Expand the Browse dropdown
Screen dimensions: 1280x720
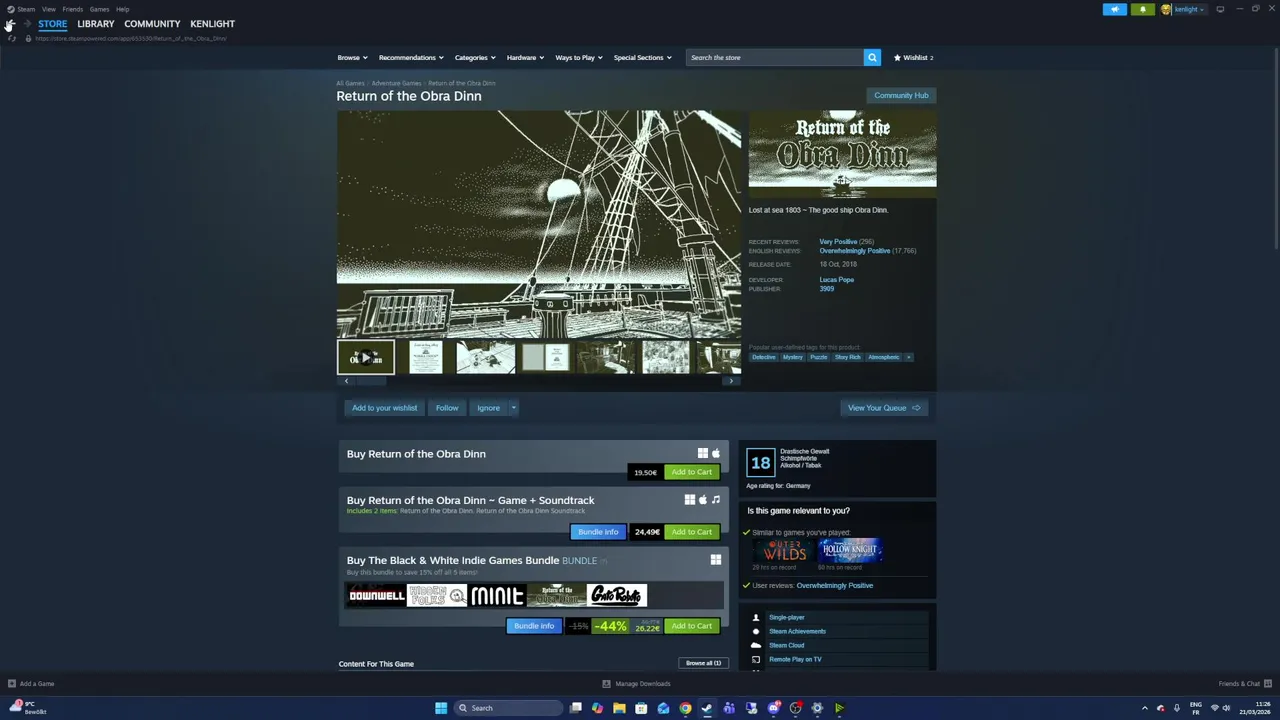(352, 57)
